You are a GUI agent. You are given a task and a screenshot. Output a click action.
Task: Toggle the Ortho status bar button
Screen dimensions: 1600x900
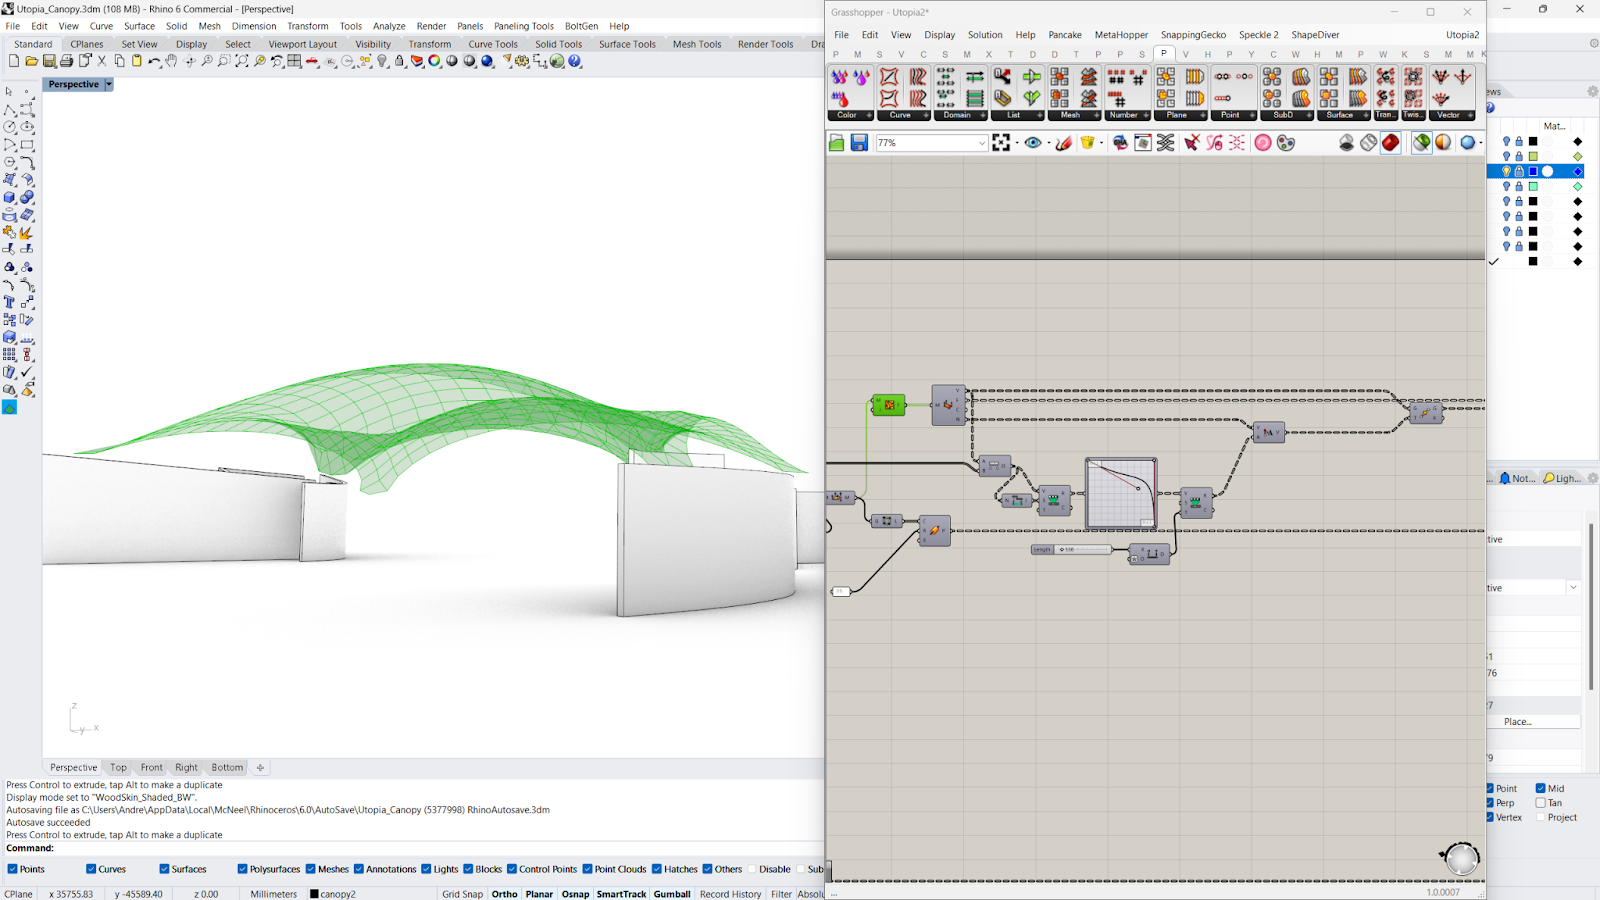click(504, 894)
